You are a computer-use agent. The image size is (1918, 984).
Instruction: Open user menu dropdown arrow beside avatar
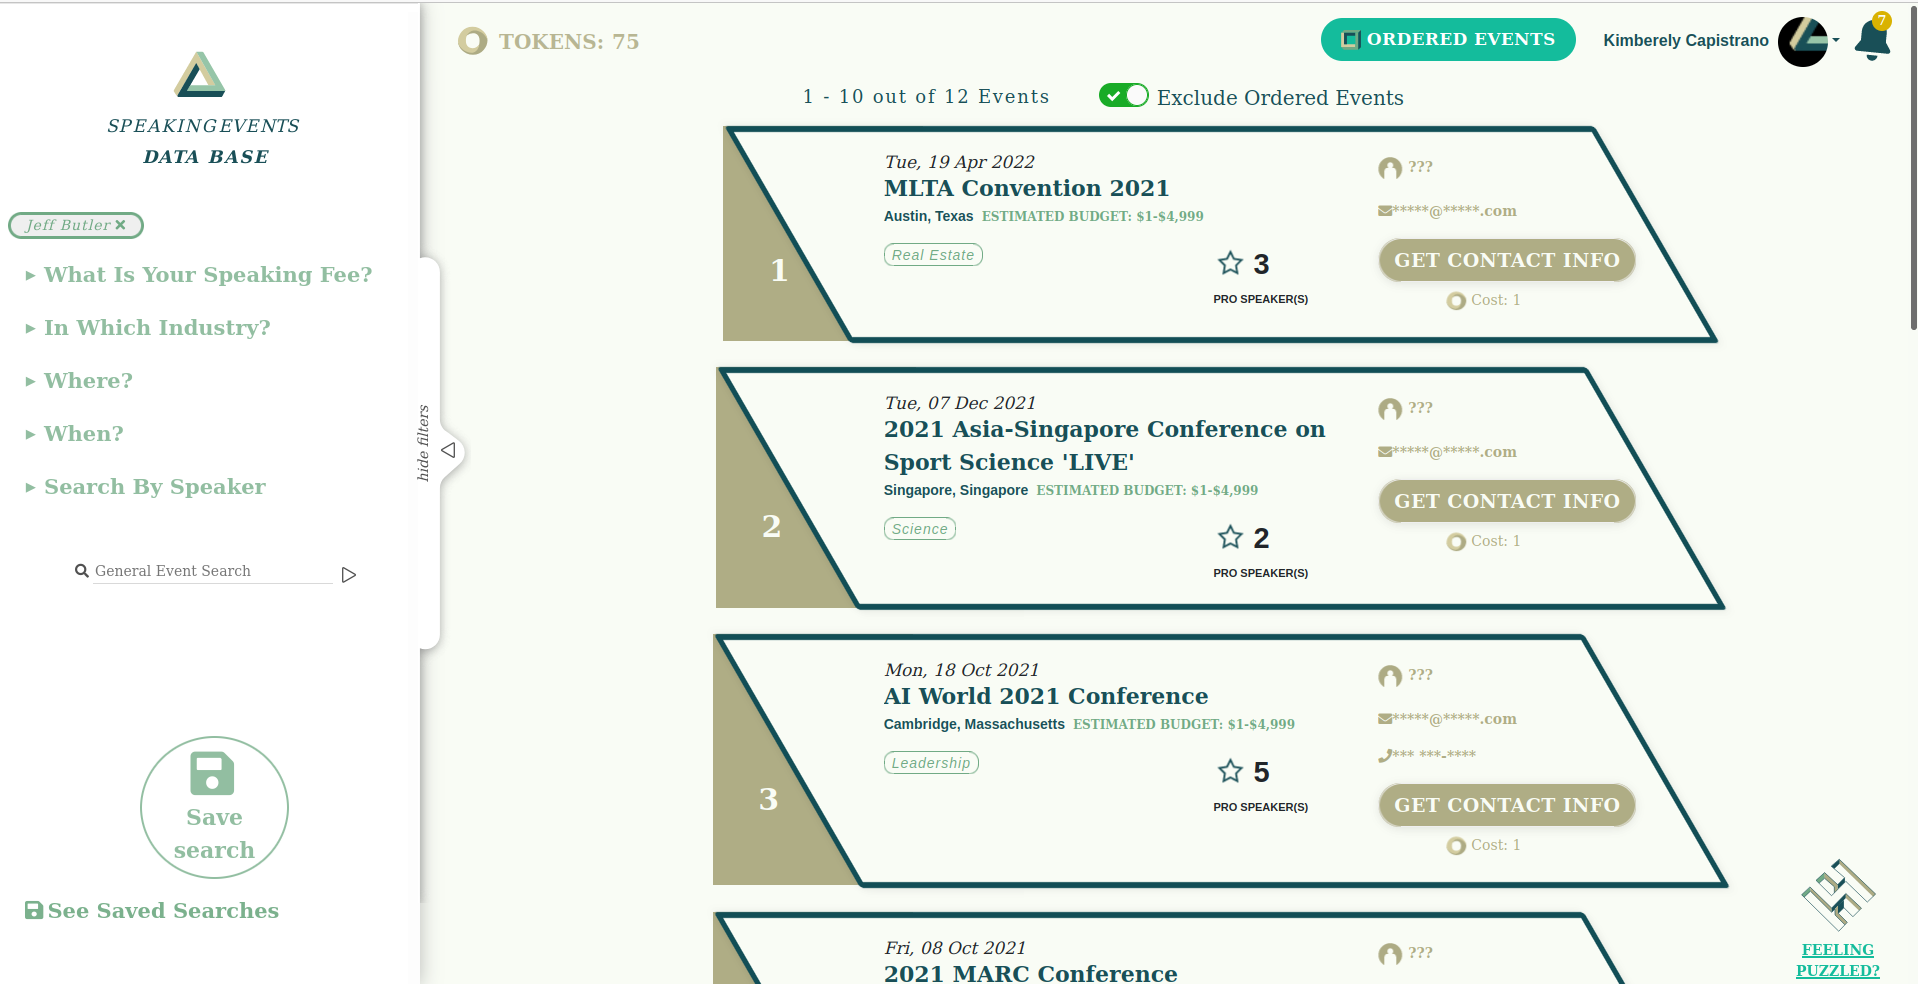[x=1836, y=41]
